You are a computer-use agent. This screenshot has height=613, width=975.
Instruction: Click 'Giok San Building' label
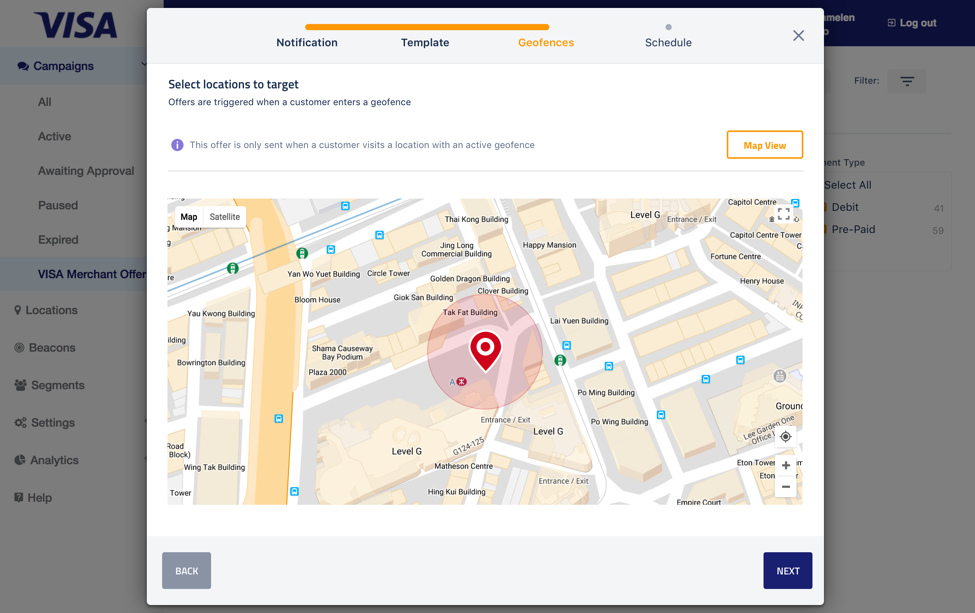tap(423, 297)
